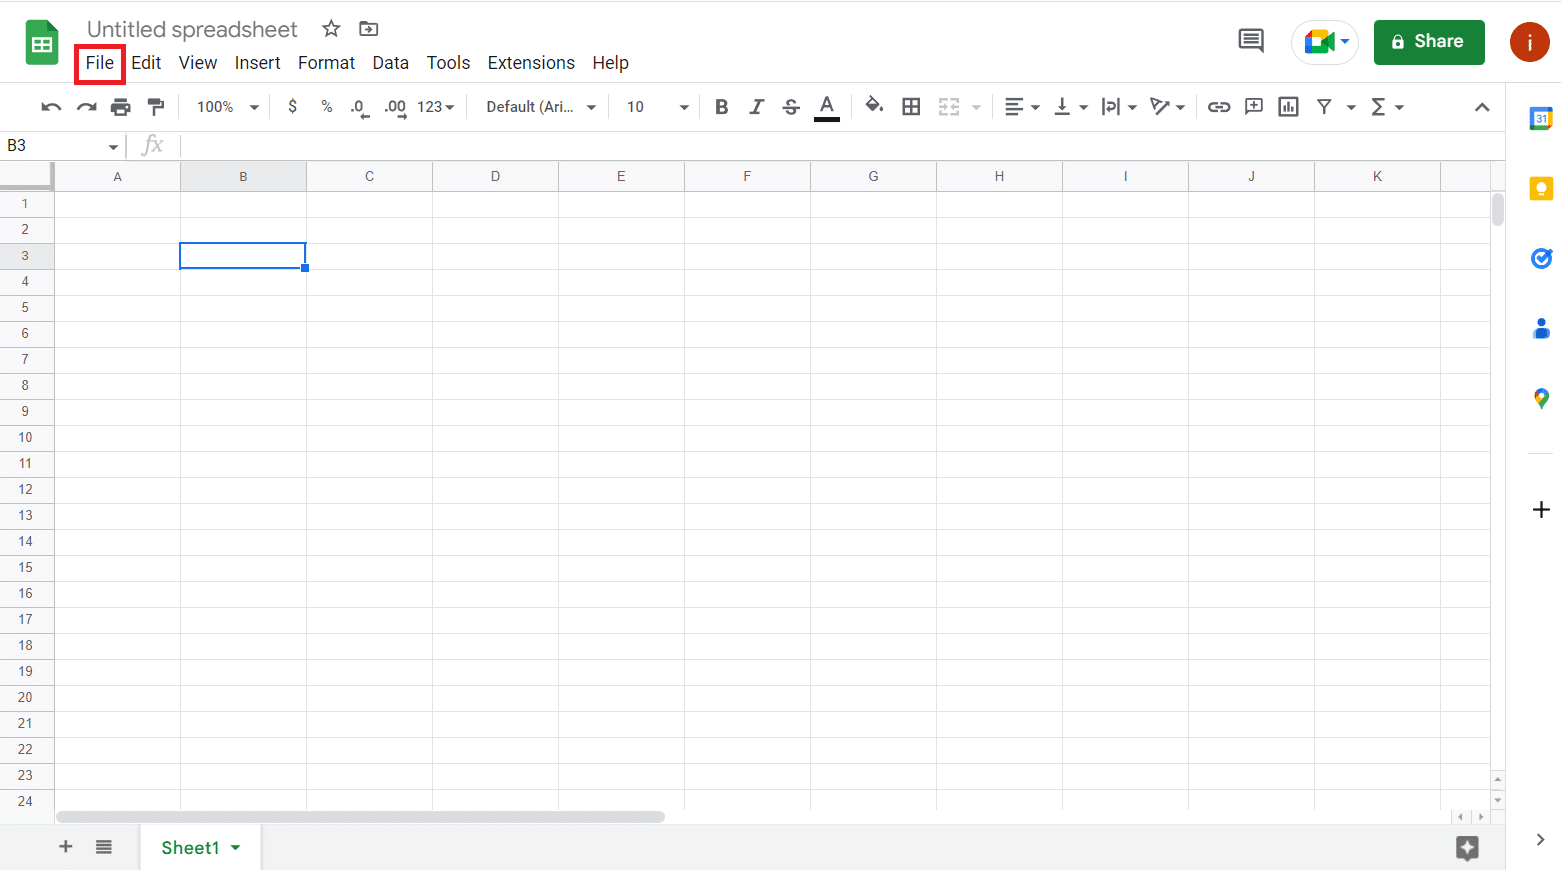The height and width of the screenshot is (870, 1561).
Task: Click Get add-ons plus icon
Action: point(1541,510)
